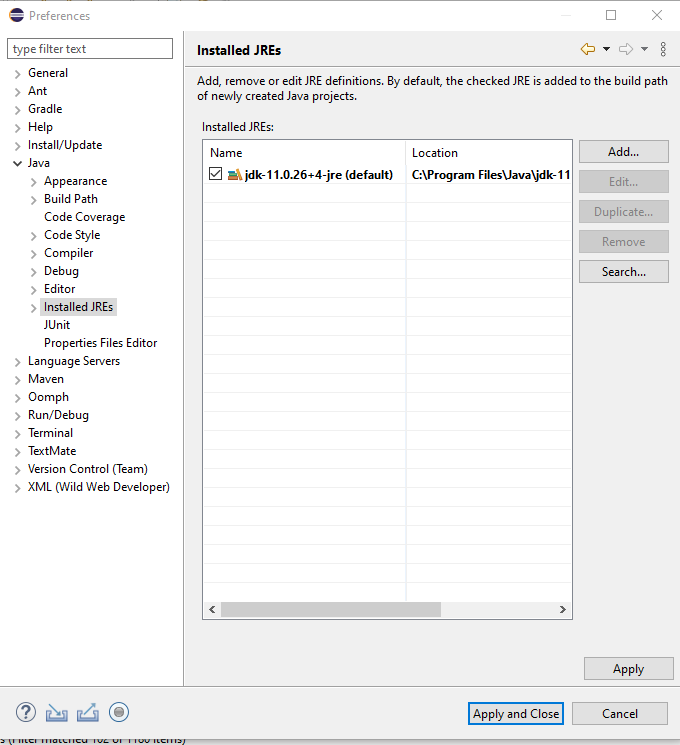Open the forward history dropdown arrow
680x745 pixels.
pyautogui.click(x=644, y=49)
